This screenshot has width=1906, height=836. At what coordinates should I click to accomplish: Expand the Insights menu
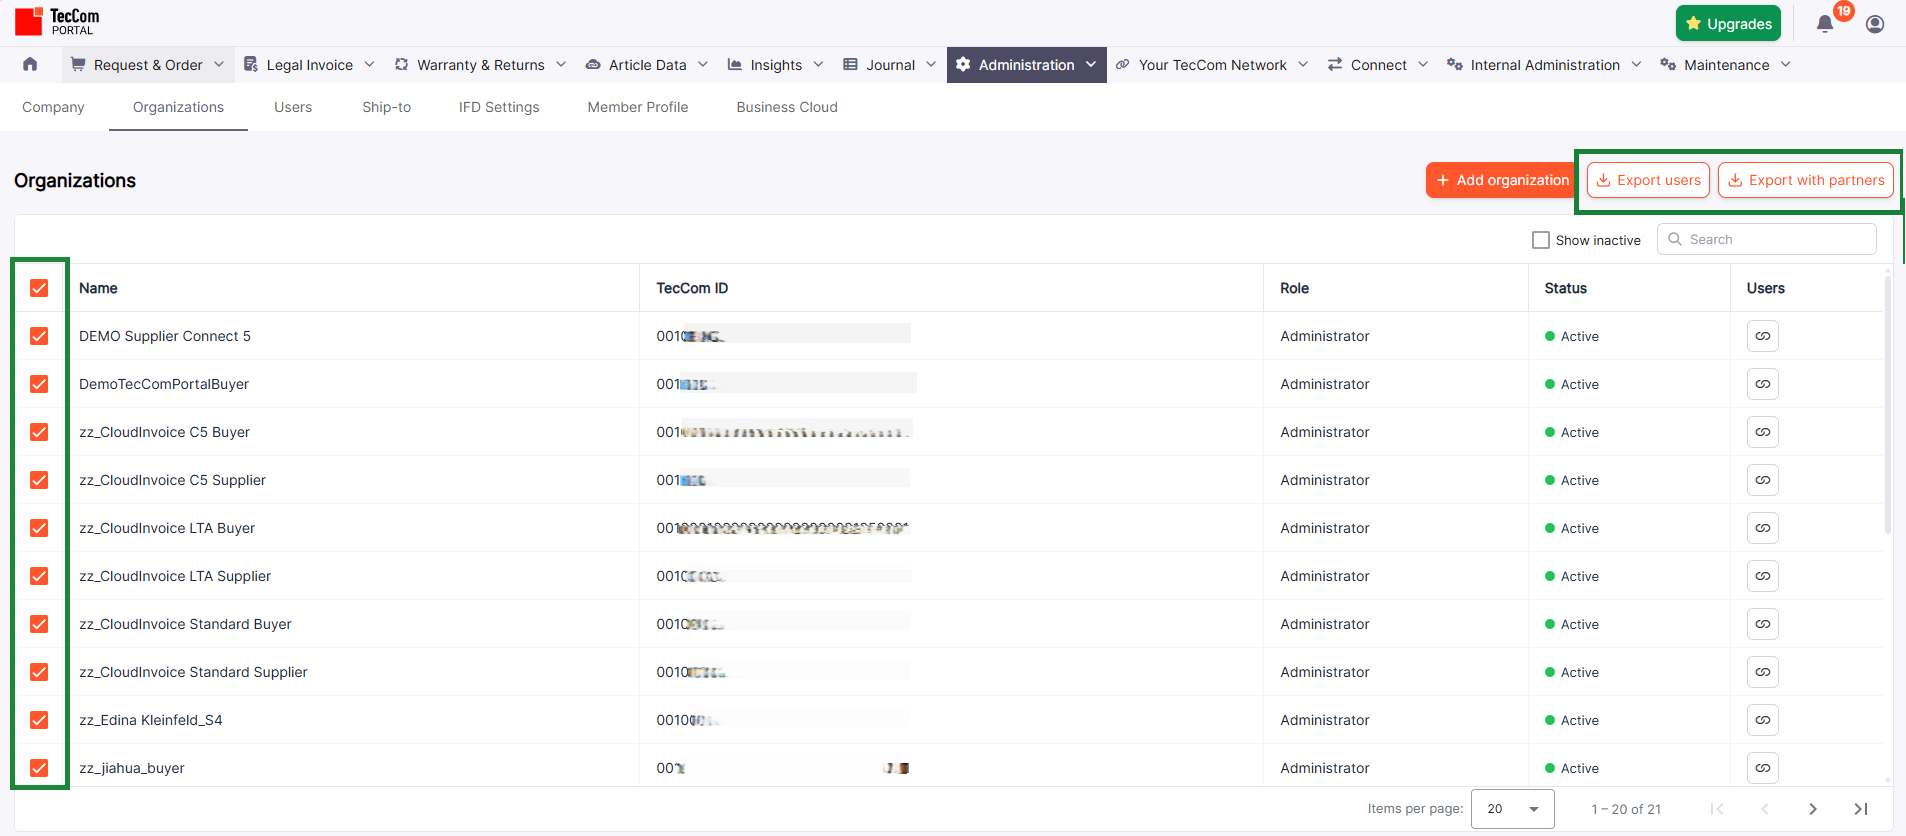point(776,65)
